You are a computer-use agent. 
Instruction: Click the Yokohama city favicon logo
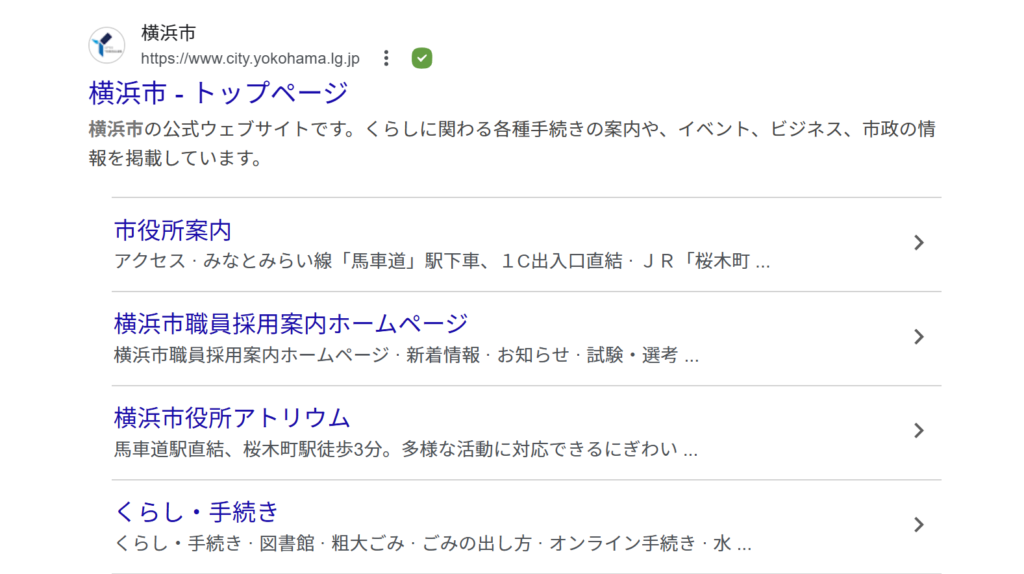pyautogui.click(x=107, y=46)
